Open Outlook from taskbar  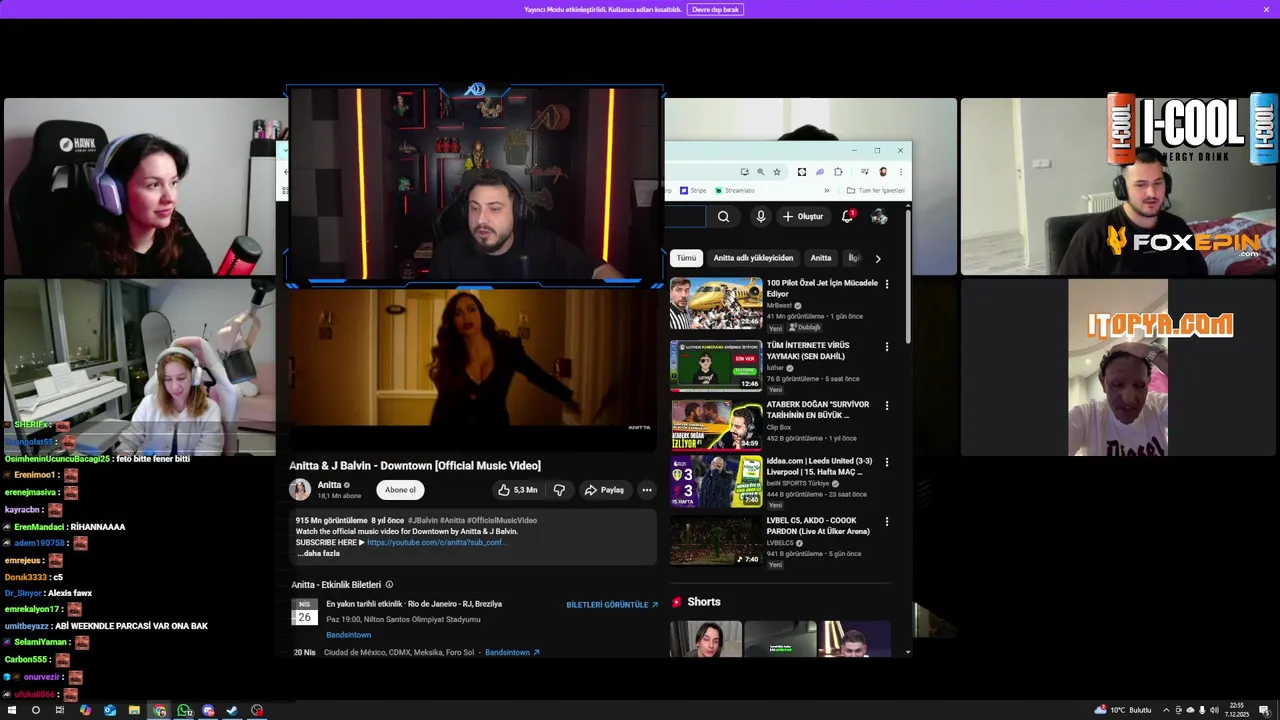[110, 710]
